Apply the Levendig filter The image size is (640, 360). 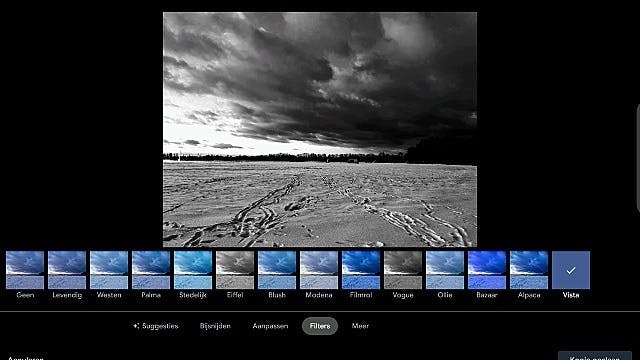coord(67,270)
